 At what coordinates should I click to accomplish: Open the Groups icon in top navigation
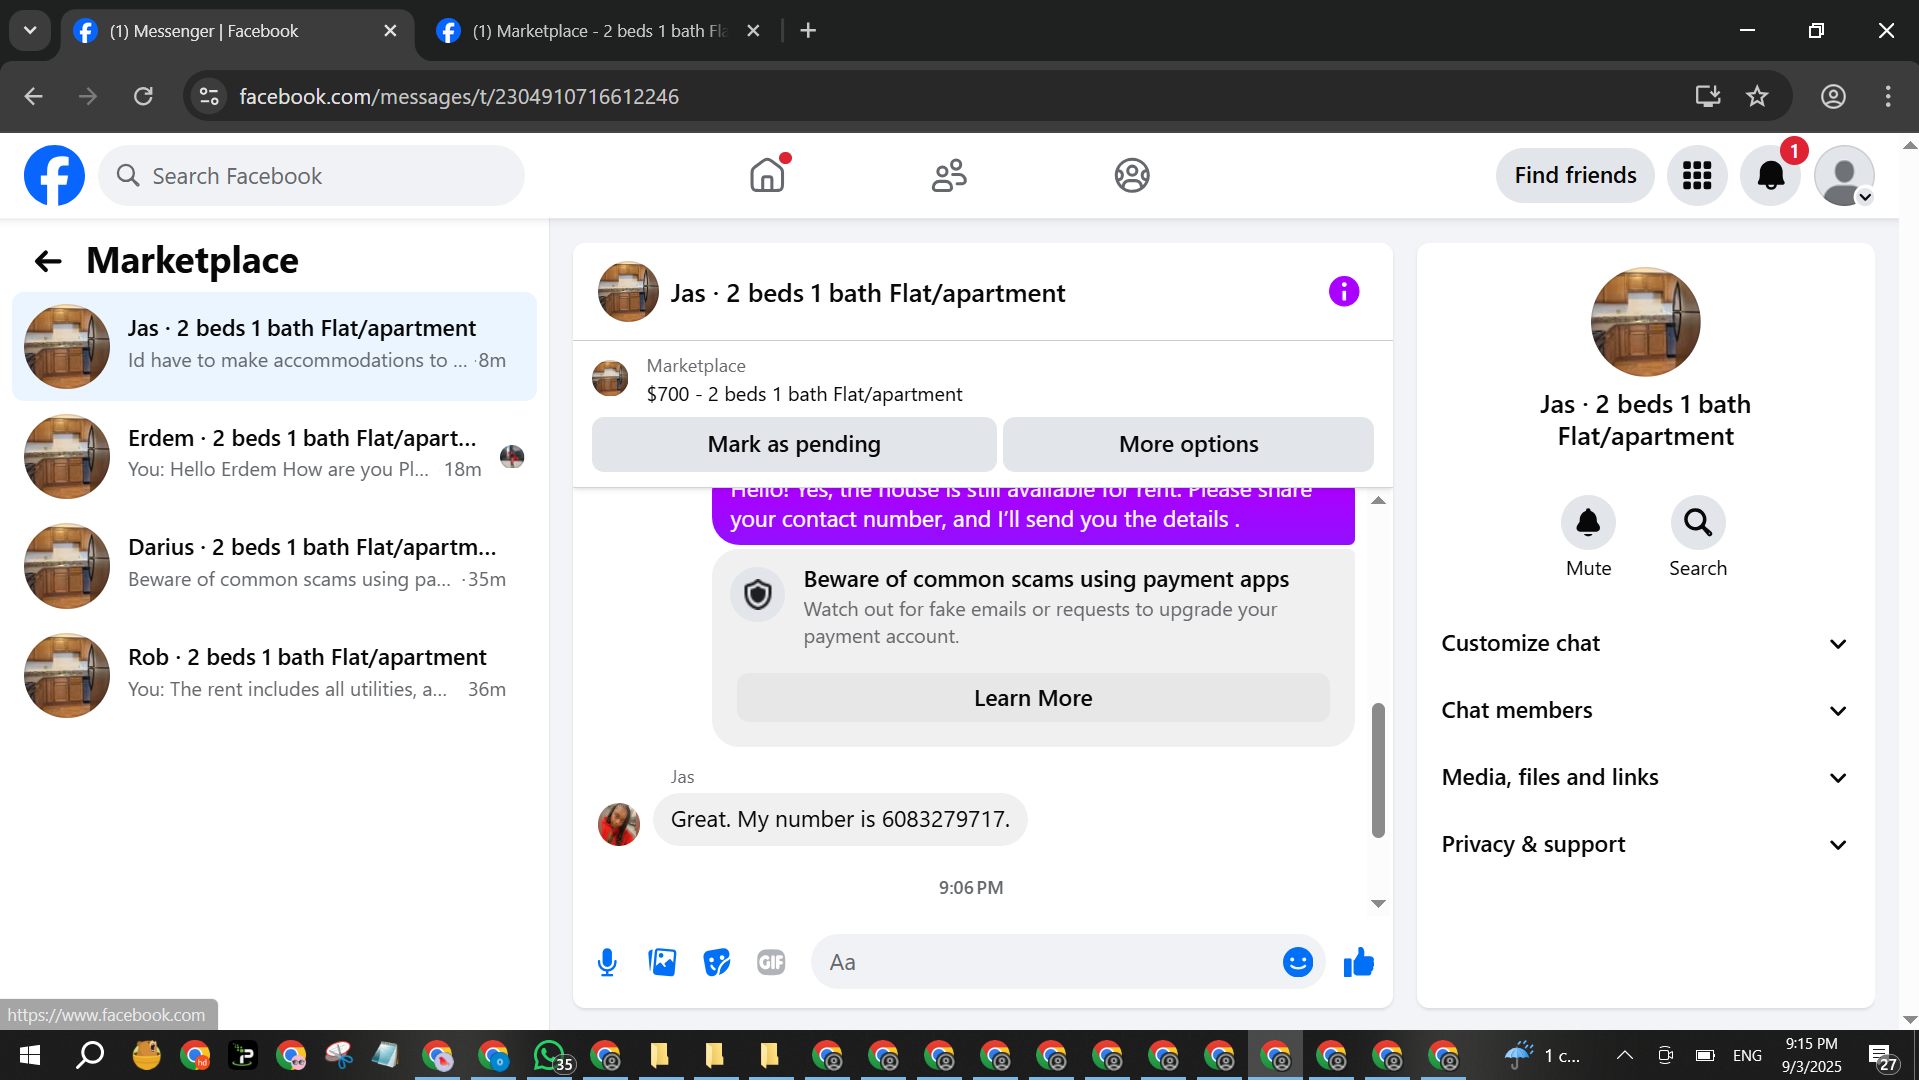(x=1132, y=176)
